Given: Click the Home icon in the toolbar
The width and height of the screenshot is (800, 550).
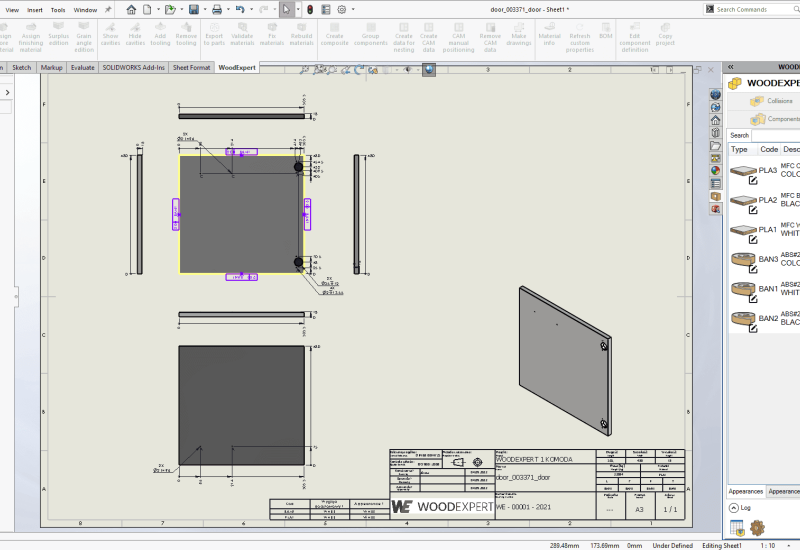Looking at the screenshot, I should (x=131, y=9).
